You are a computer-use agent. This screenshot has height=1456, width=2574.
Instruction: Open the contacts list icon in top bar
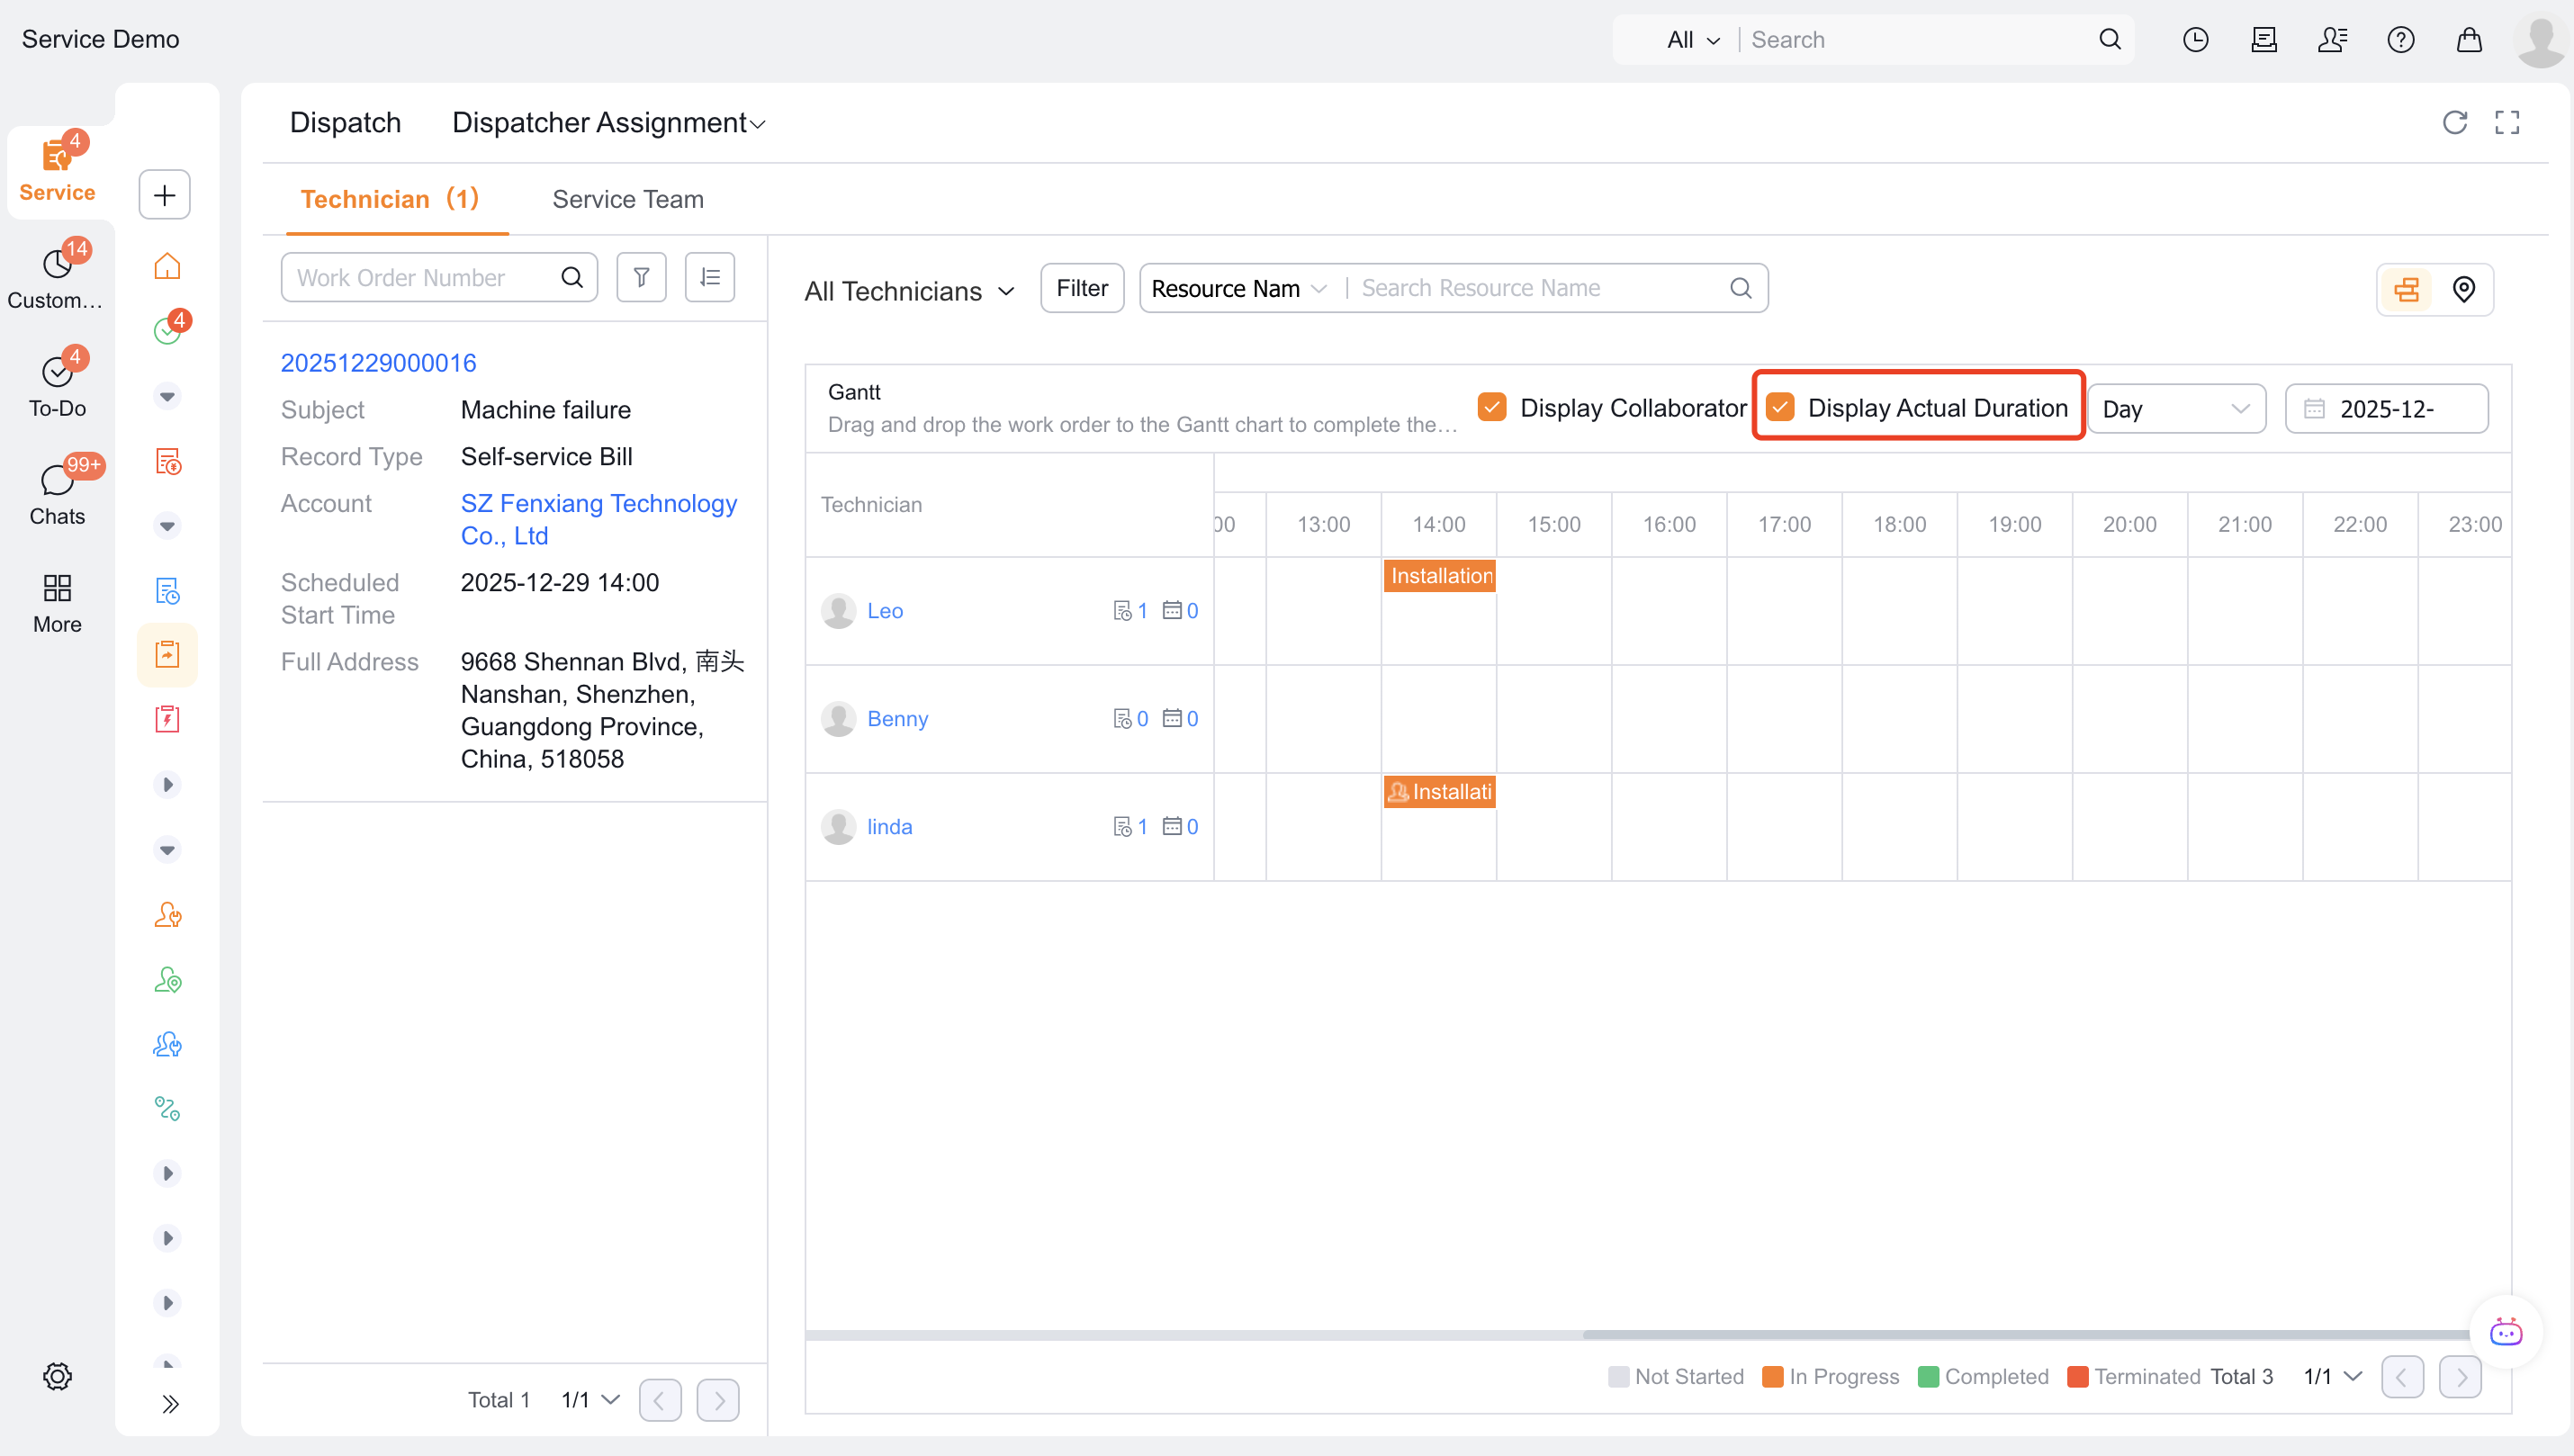[x=2332, y=39]
